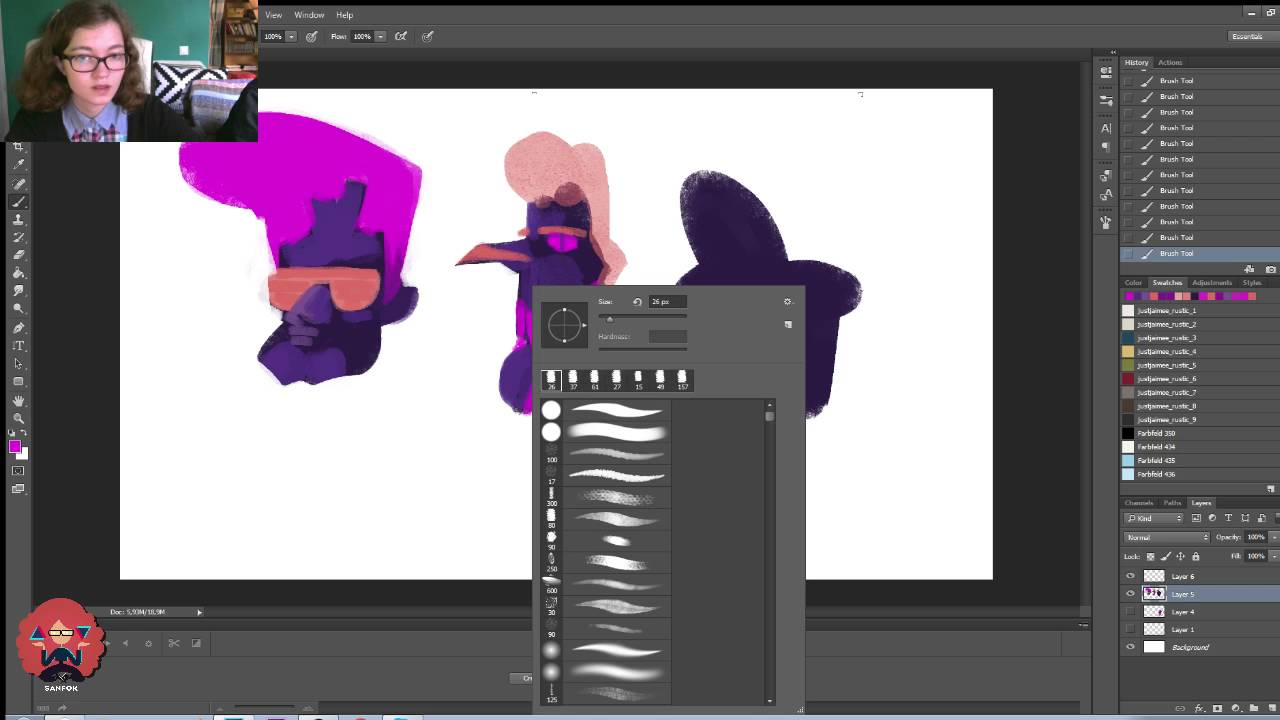1280x720 pixels.
Task: Switch to the Actions tab
Action: coord(1169,62)
